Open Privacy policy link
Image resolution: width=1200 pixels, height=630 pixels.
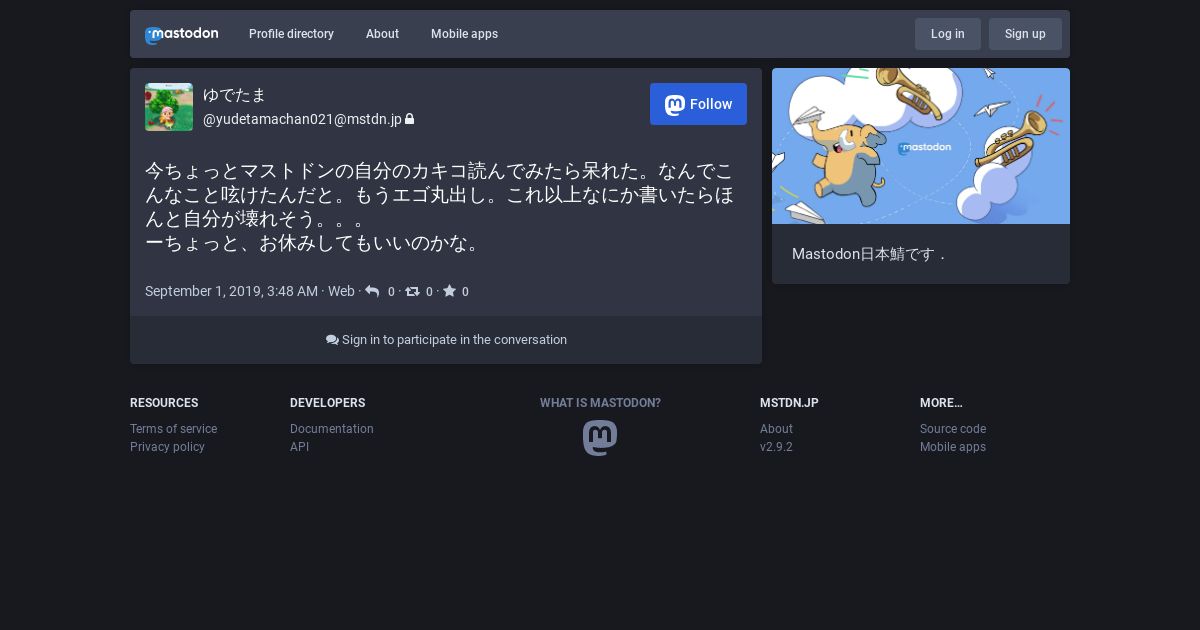click(167, 447)
